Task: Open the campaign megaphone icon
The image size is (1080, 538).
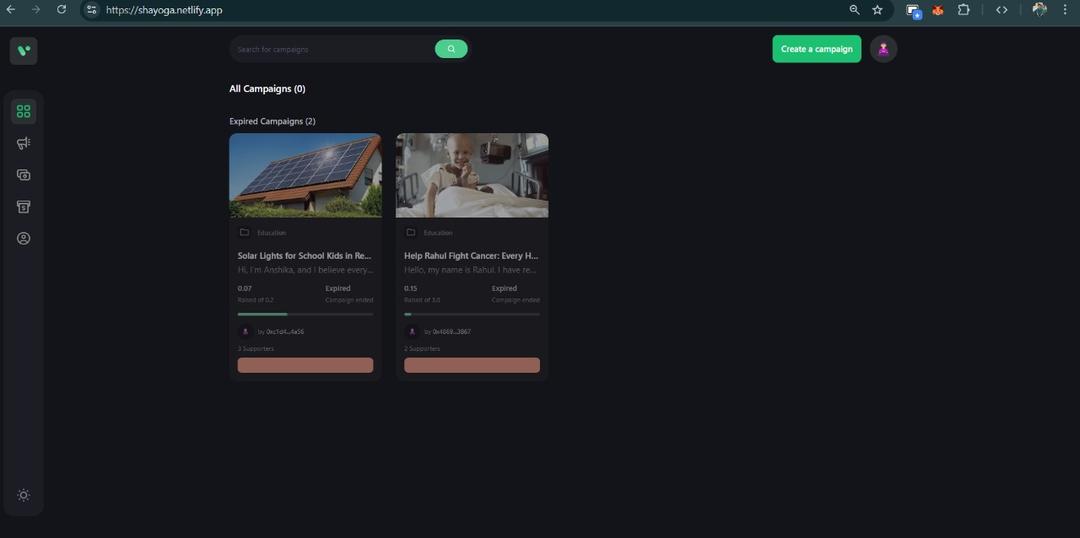Action: point(23,143)
